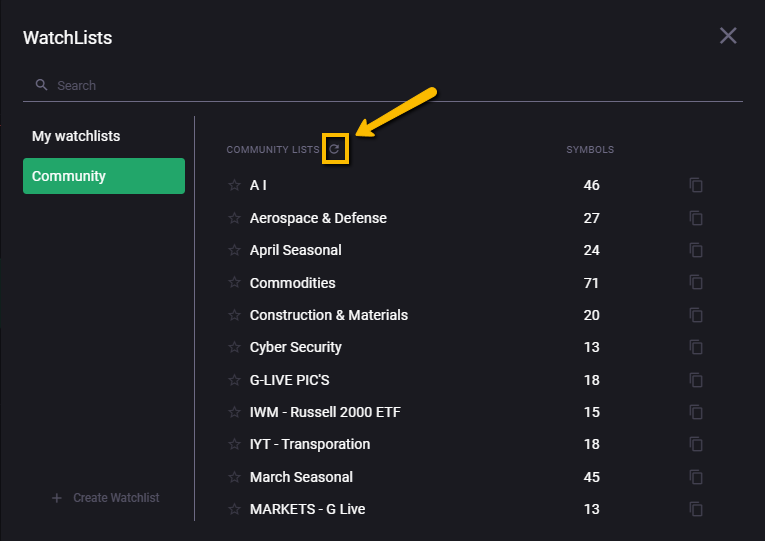Click the watchlist Search field
Screen dimensions: 765x541
380,86
